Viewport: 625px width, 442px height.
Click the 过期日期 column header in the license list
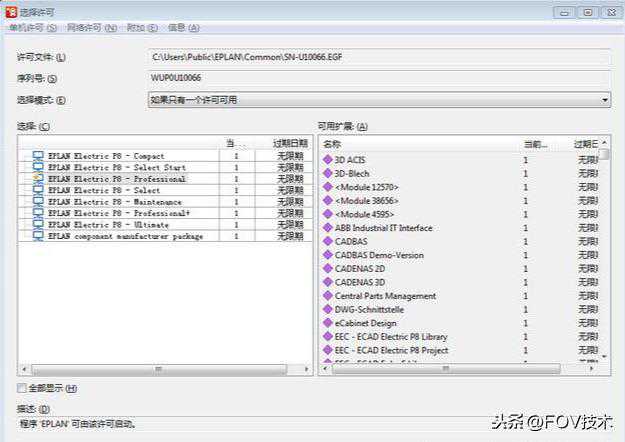(283, 144)
